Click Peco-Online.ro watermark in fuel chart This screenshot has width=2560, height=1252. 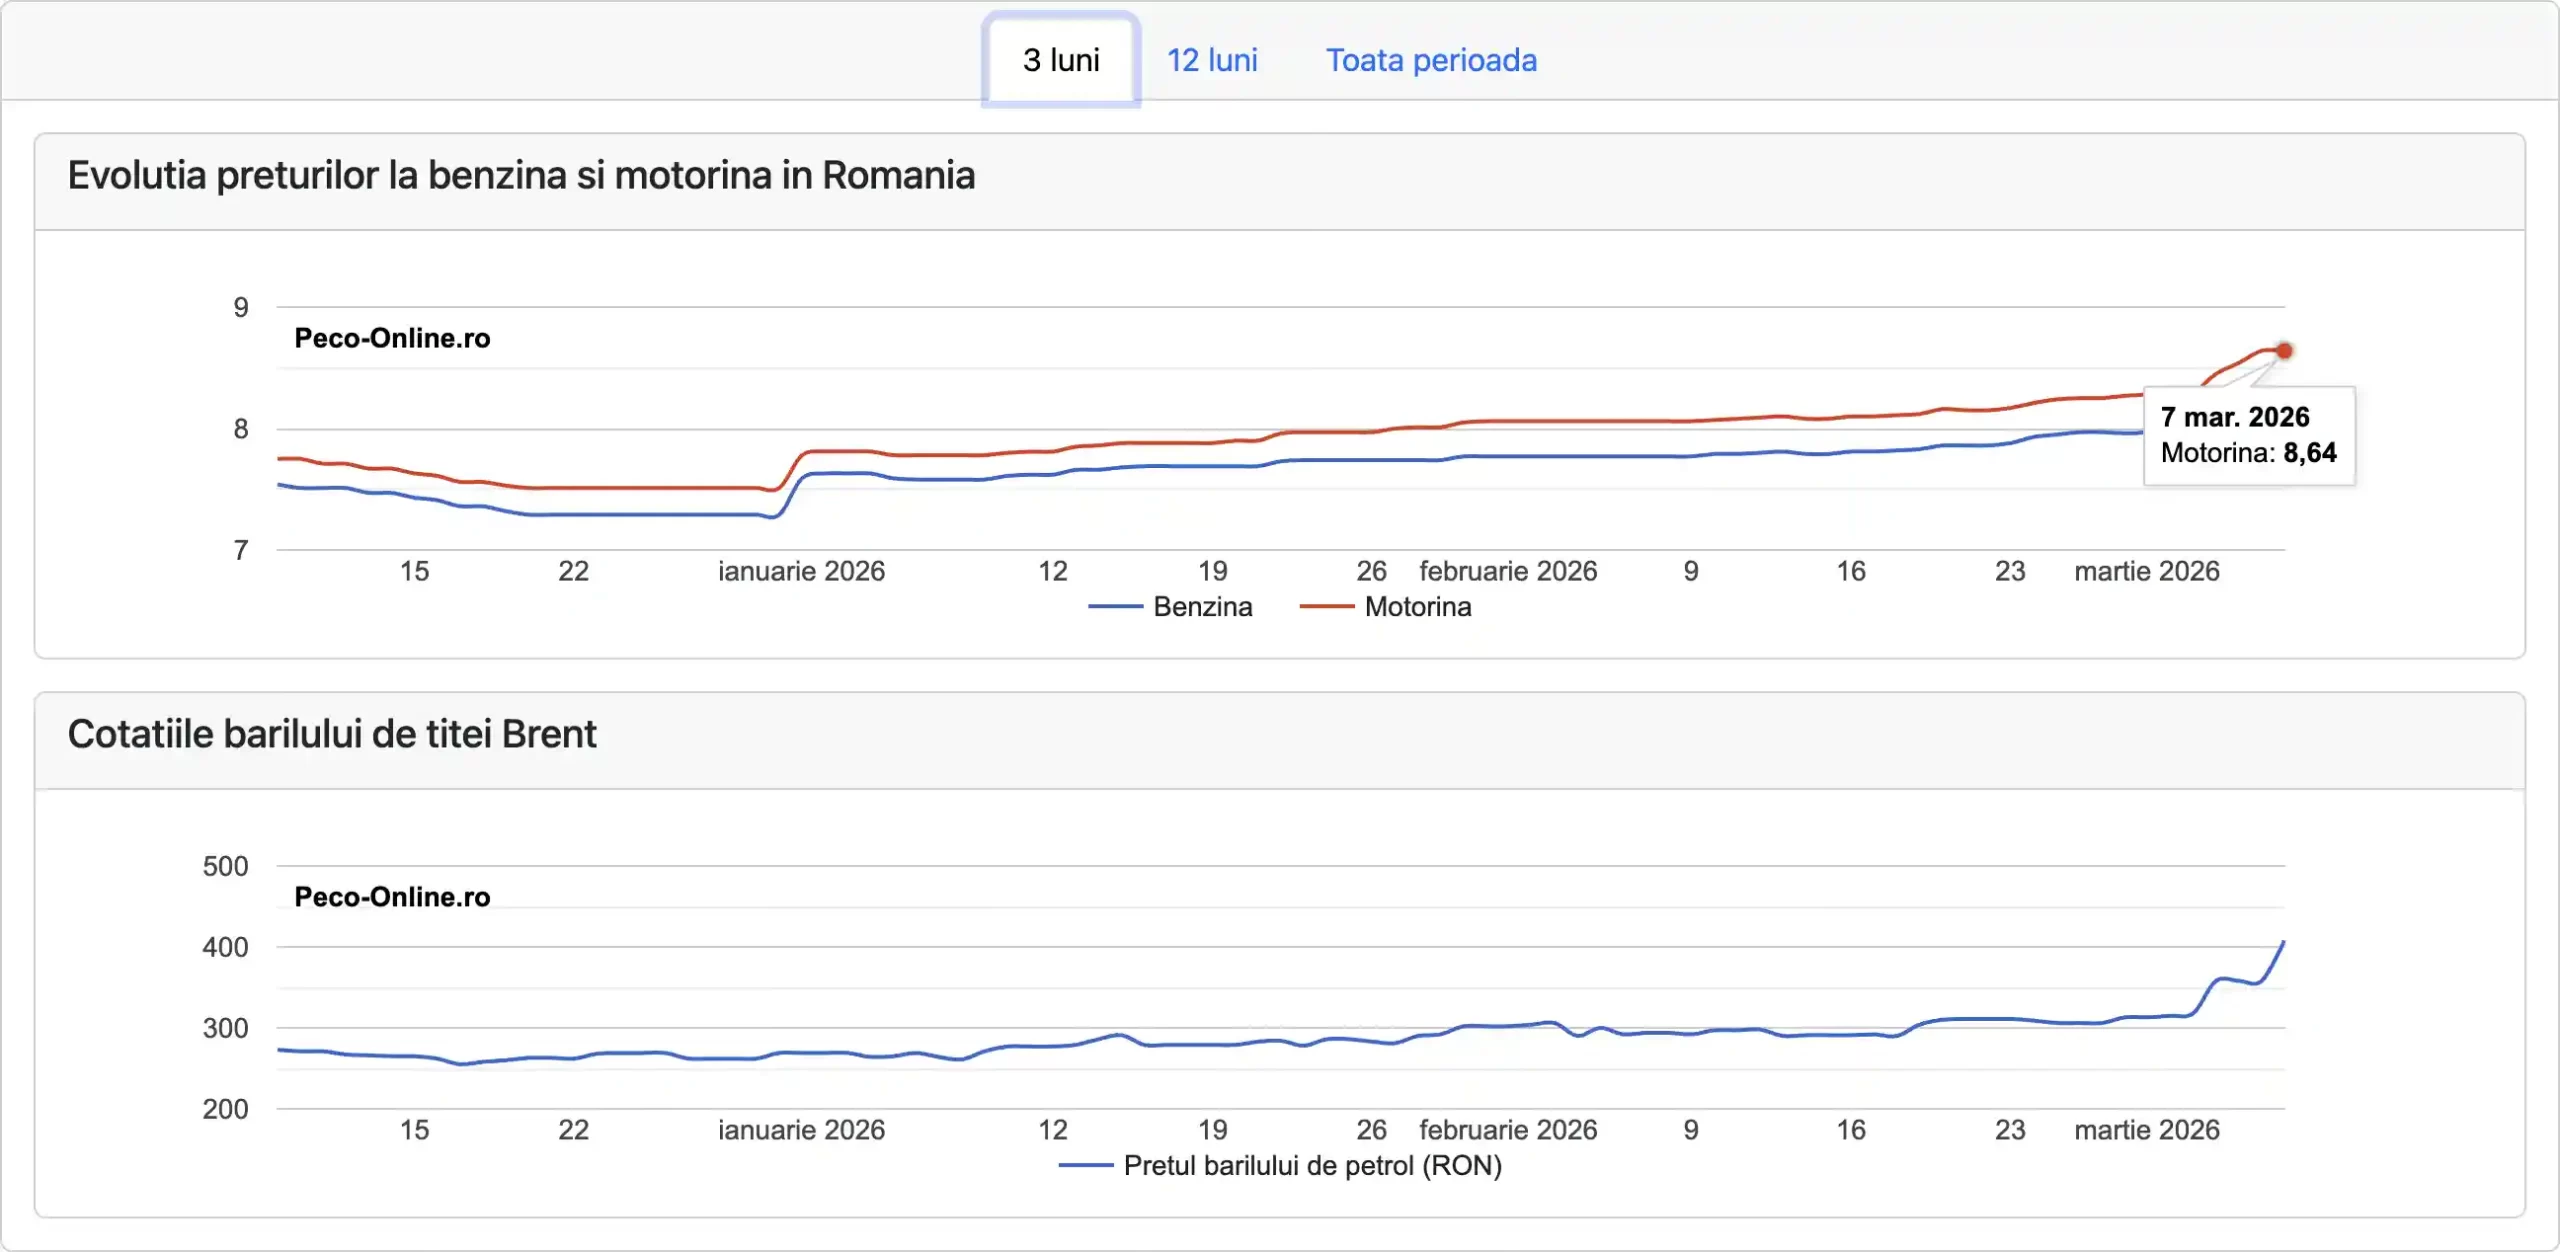(392, 338)
